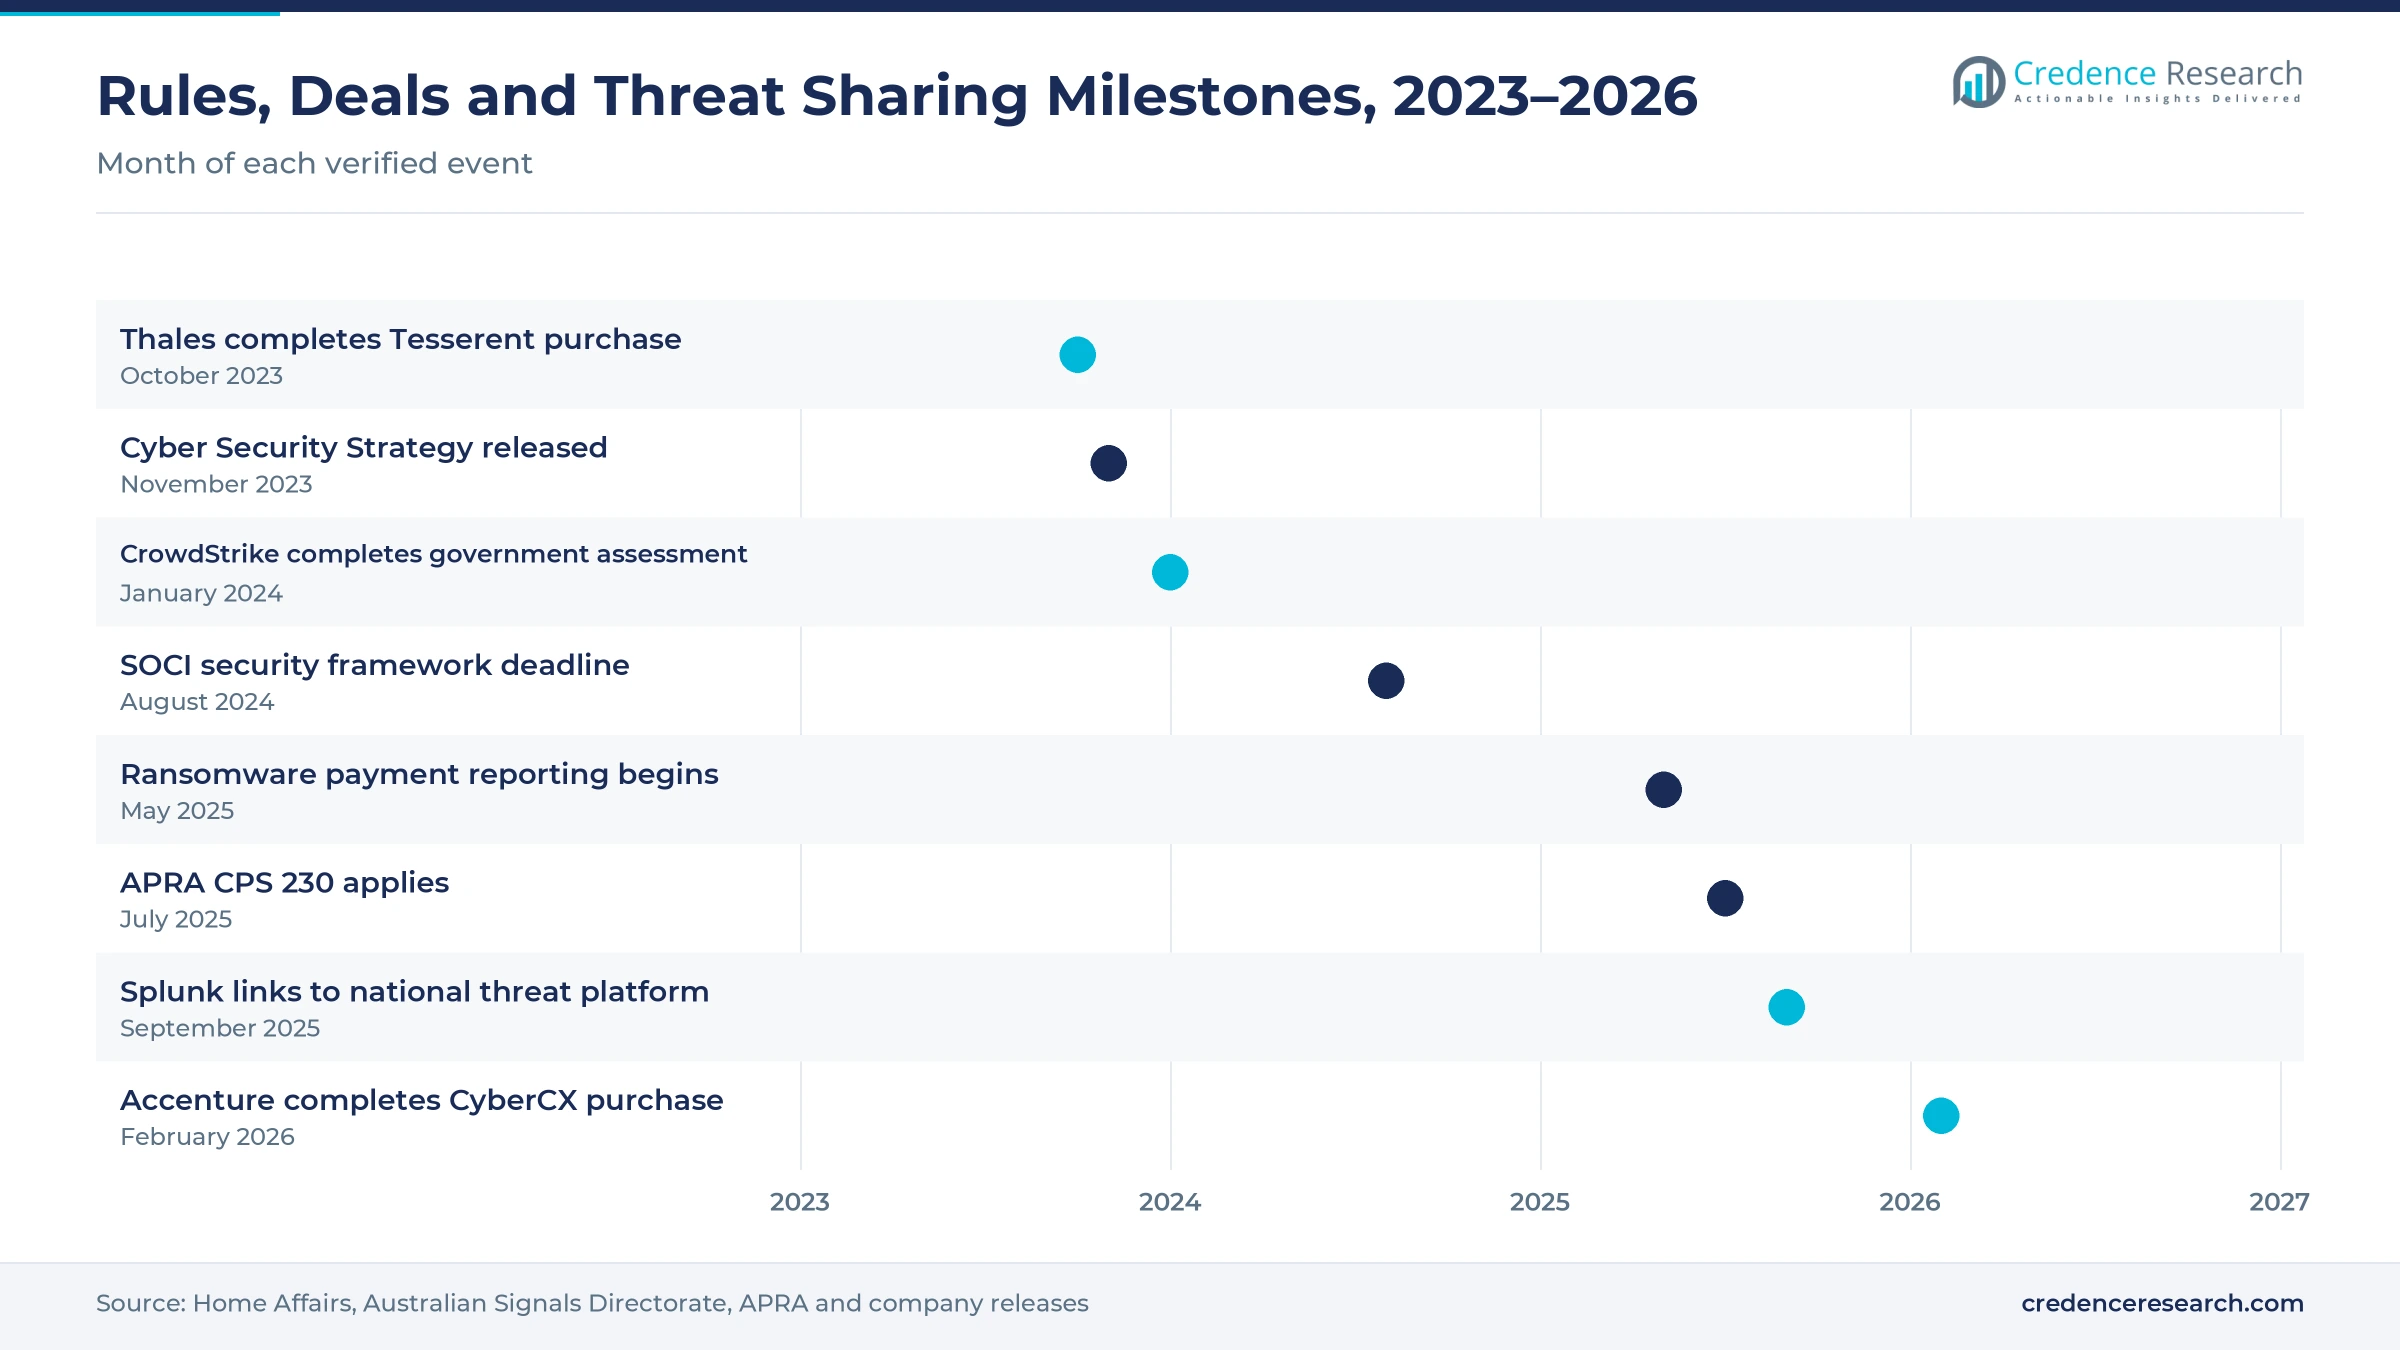Image resolution: width=2400 pixels, height=1350 pixels.
Task: Click the 'August 2024' date text
Action: [197, 702]
